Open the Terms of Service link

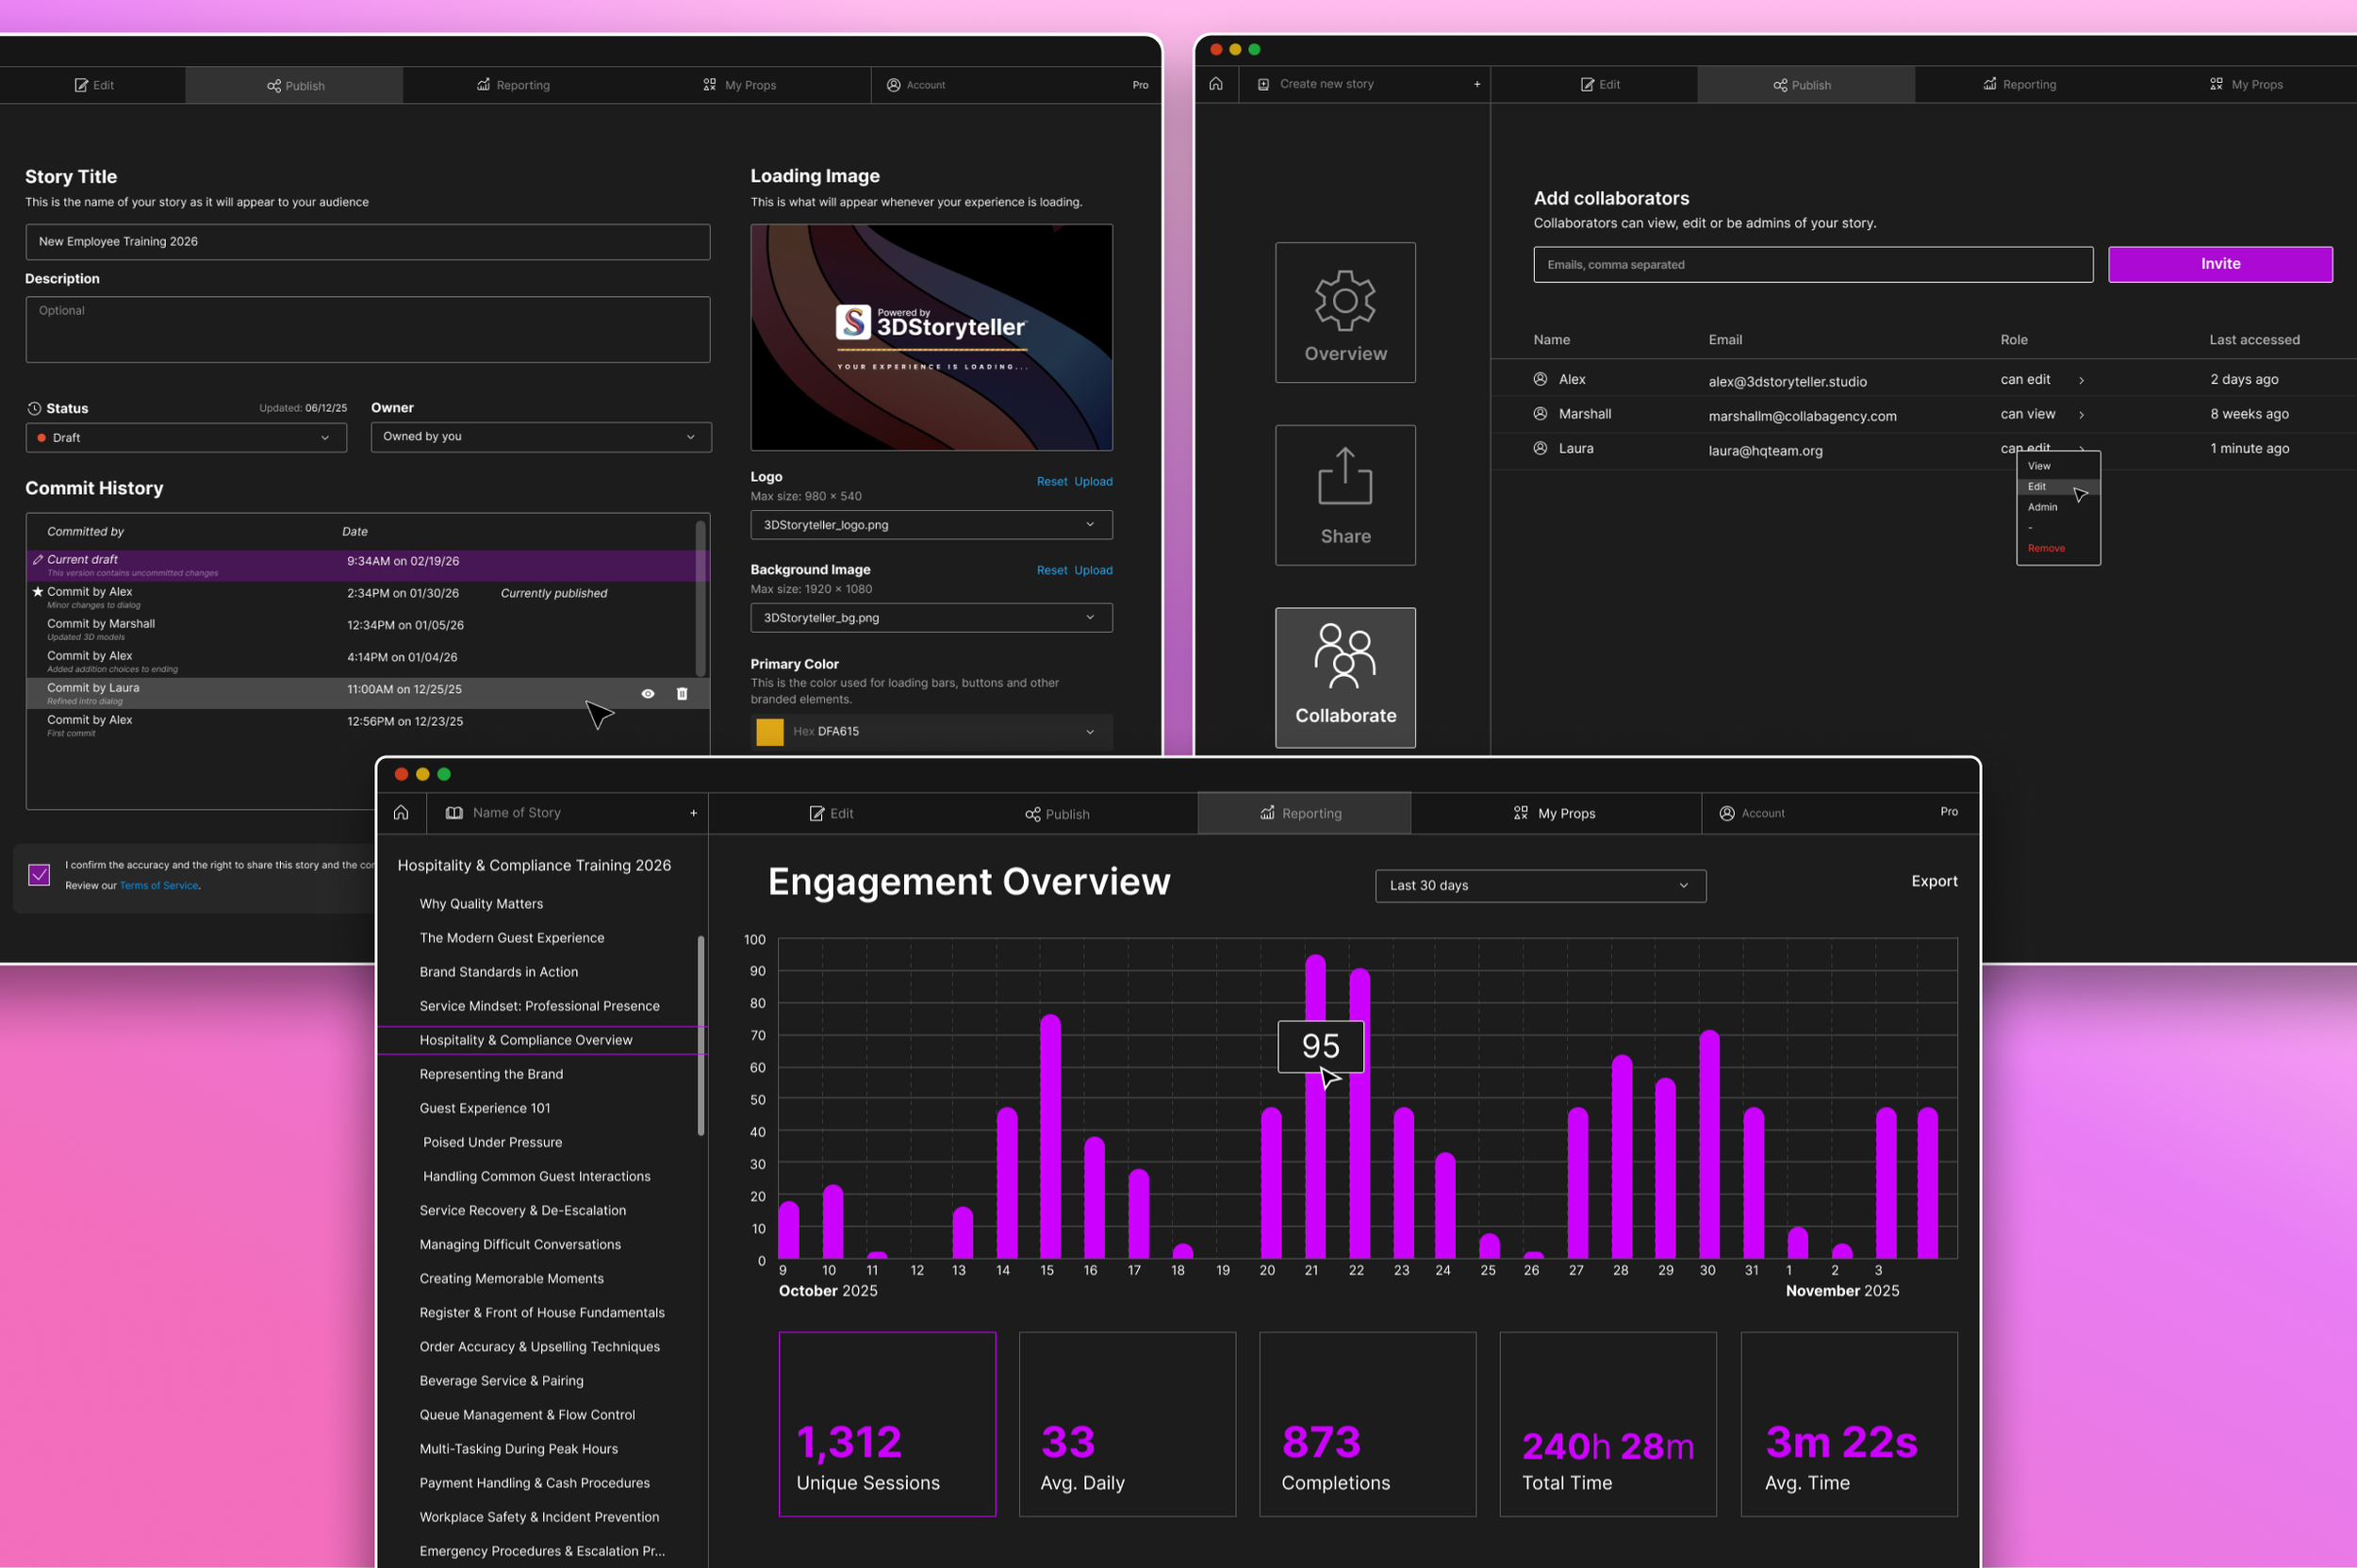point(159,885)
